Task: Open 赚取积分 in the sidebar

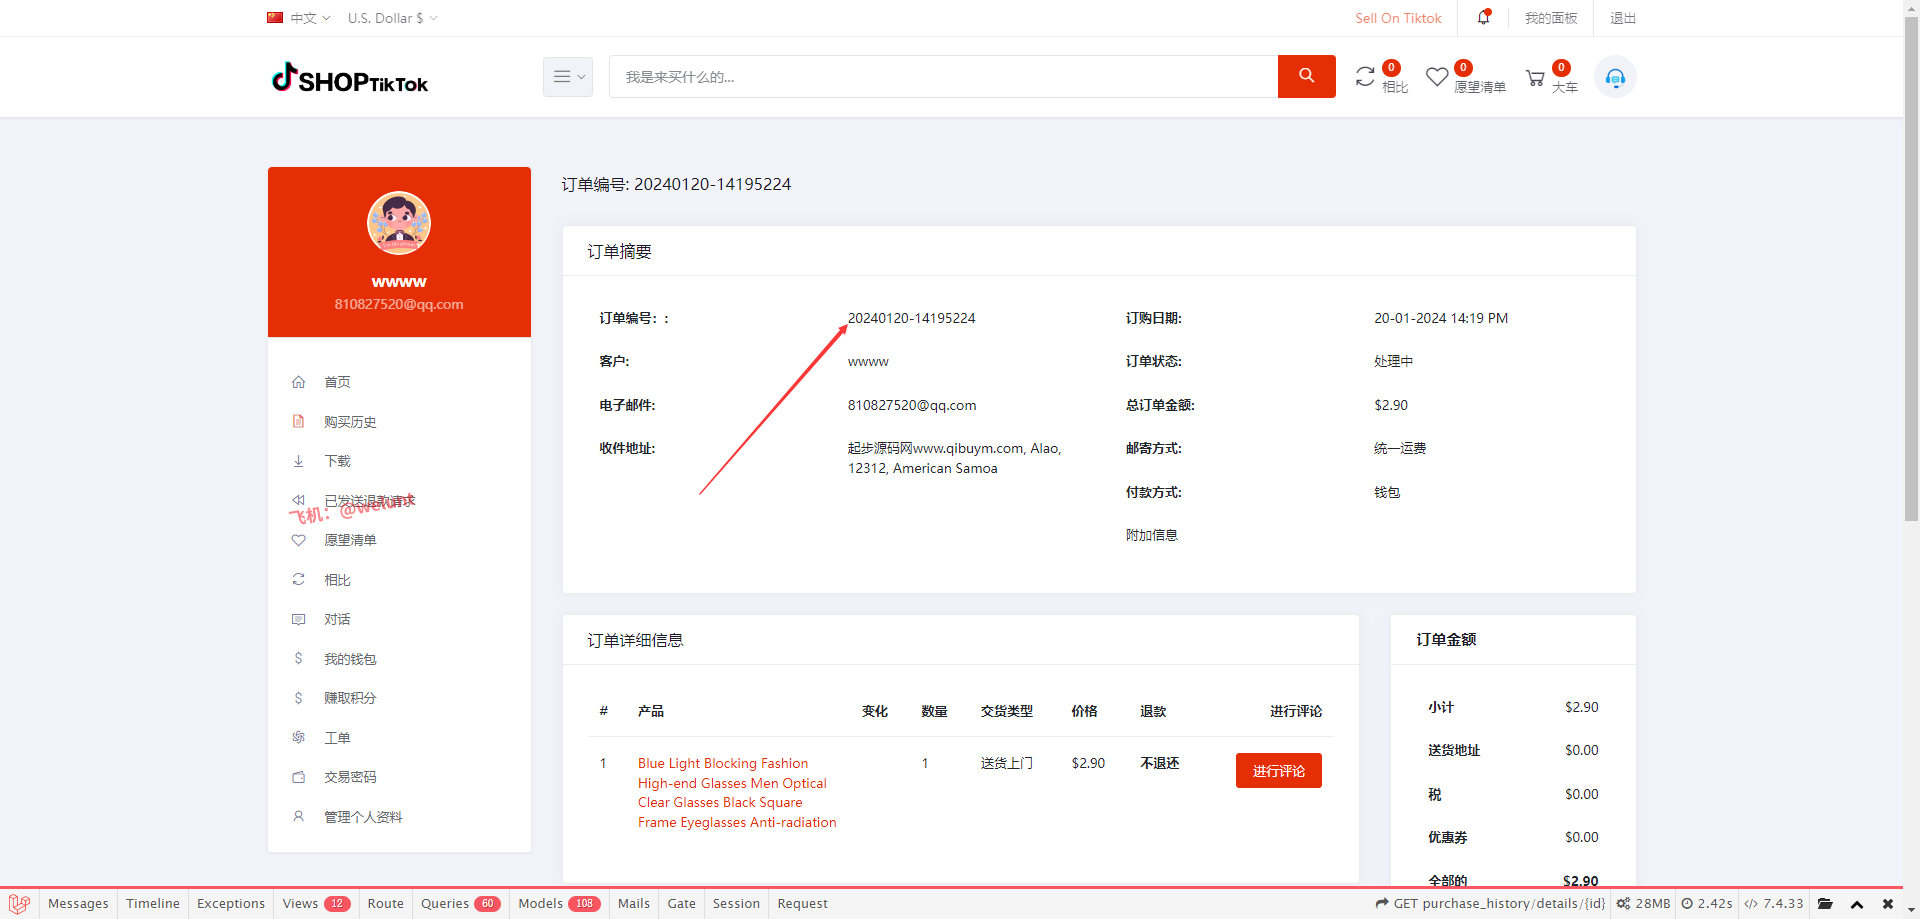Action: 350,698
